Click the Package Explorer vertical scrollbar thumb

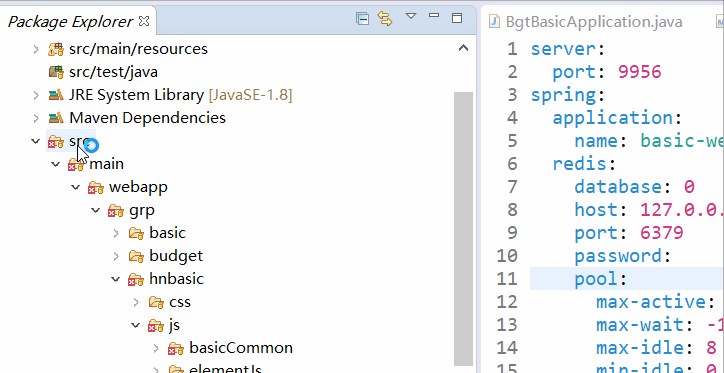tap(463, 228)
